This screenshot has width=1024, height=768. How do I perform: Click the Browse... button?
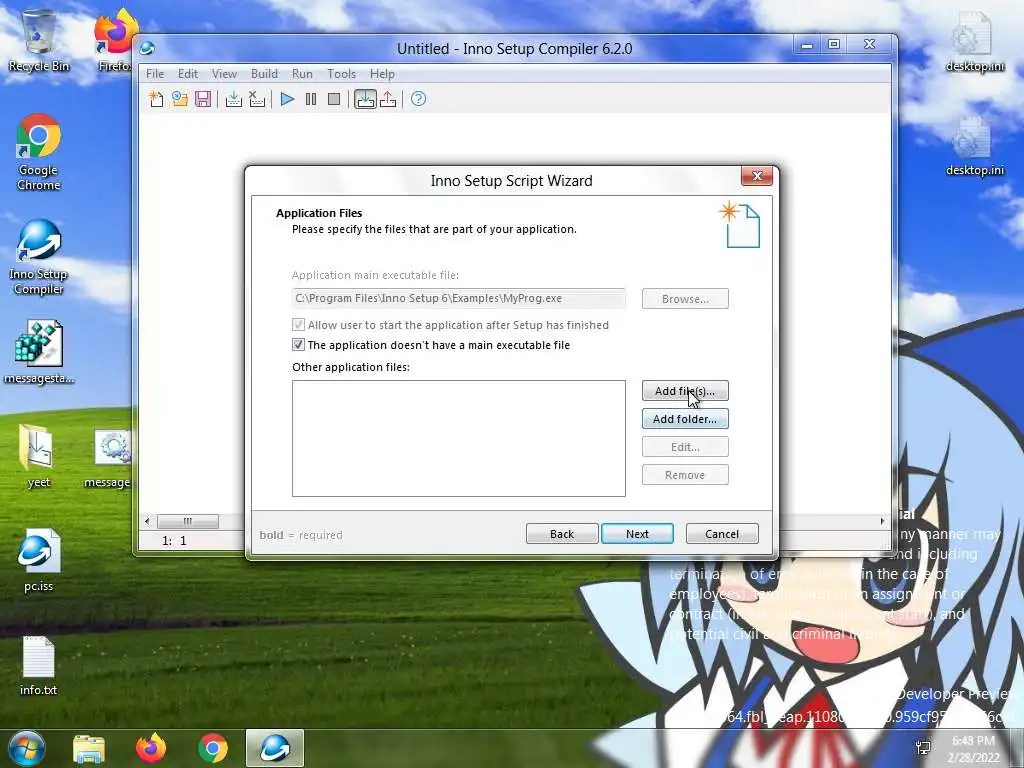tap(685, 298)
